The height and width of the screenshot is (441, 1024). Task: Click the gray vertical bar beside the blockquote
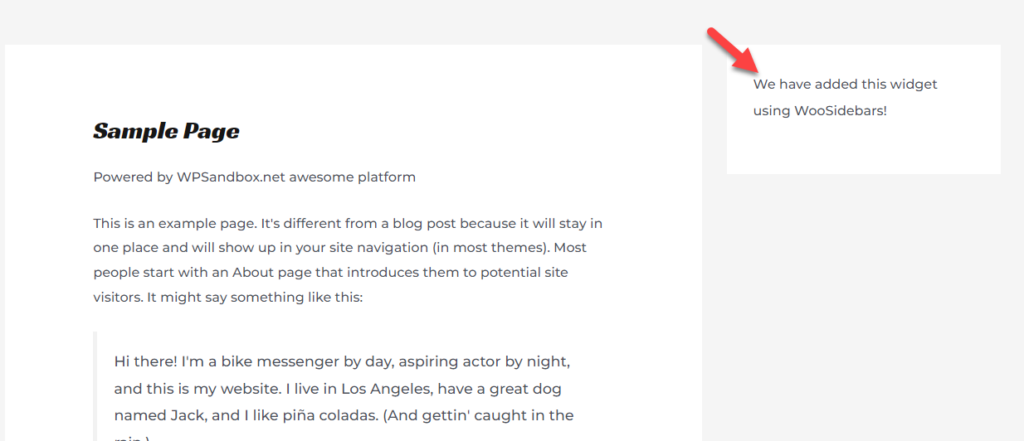pyautogui.click(x=95, y=386)
